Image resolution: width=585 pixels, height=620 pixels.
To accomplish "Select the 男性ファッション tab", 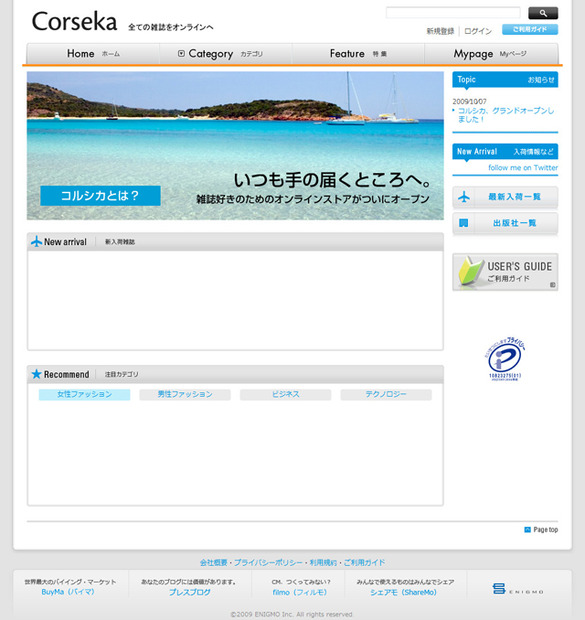I will pyautogui.click(x=185, y=395).
